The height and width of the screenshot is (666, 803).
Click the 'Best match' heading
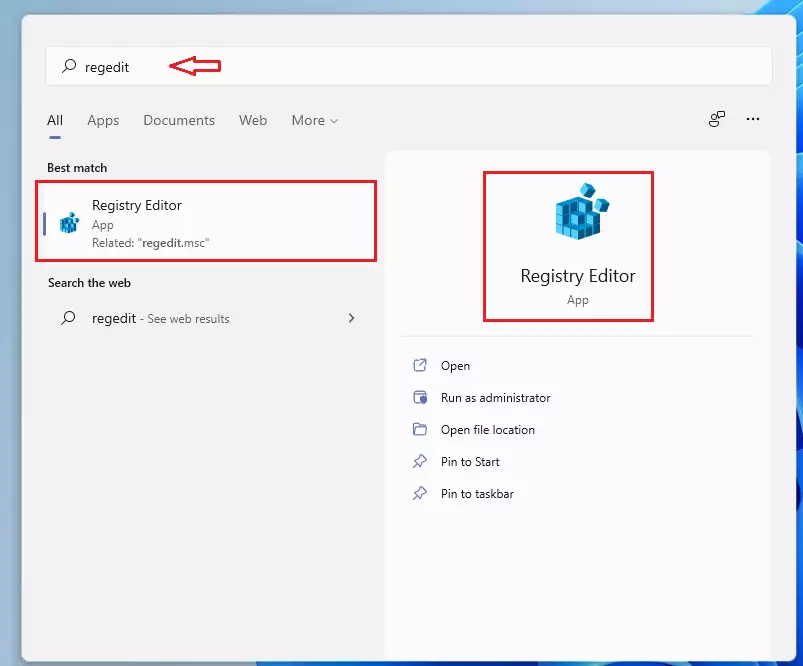point(77,168)
